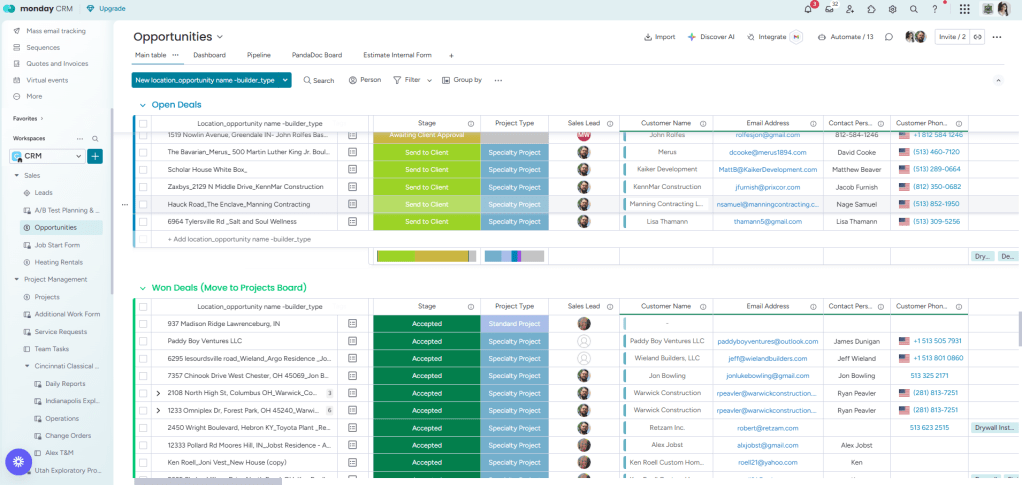Image resolution: width=1022 pixels, height=485 pixels.
Task: Click the Automate / 13 button
Action: click(x=845, y=37)
